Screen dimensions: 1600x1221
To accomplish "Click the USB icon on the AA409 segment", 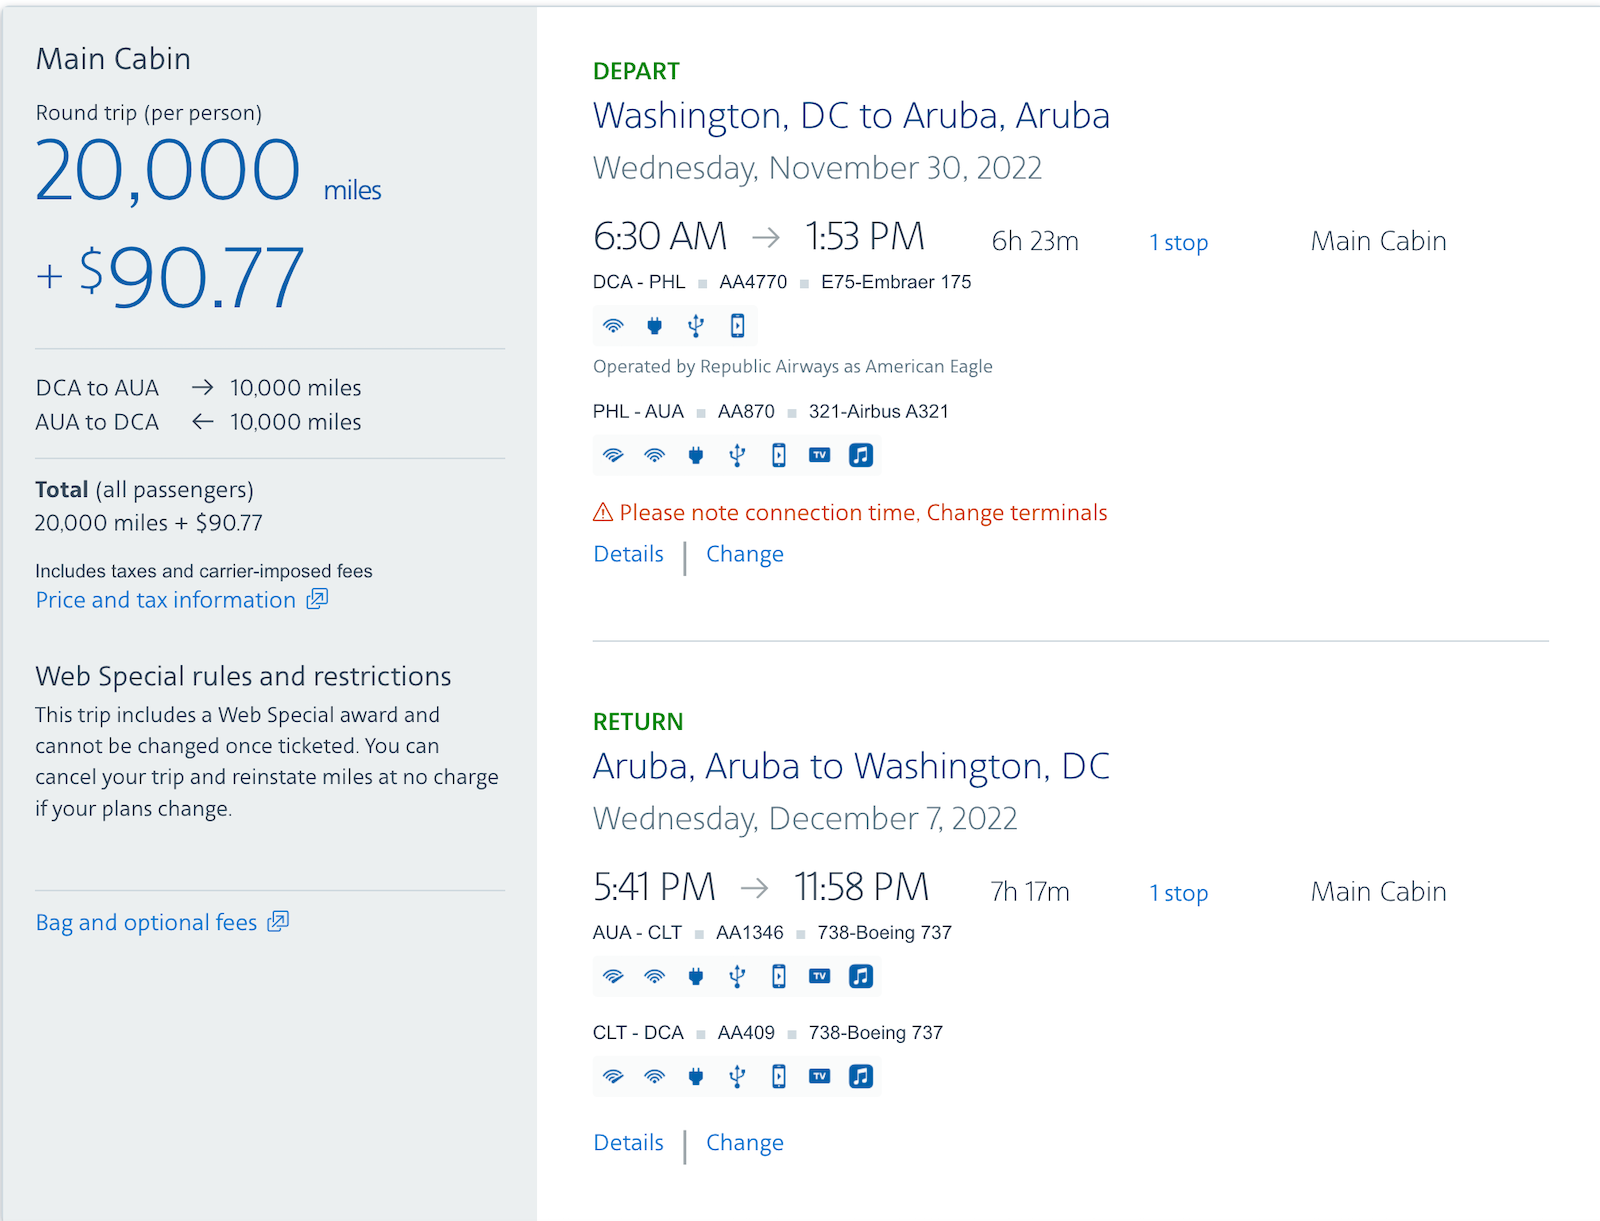I will pyautogui.click(x=737, y=1077).
